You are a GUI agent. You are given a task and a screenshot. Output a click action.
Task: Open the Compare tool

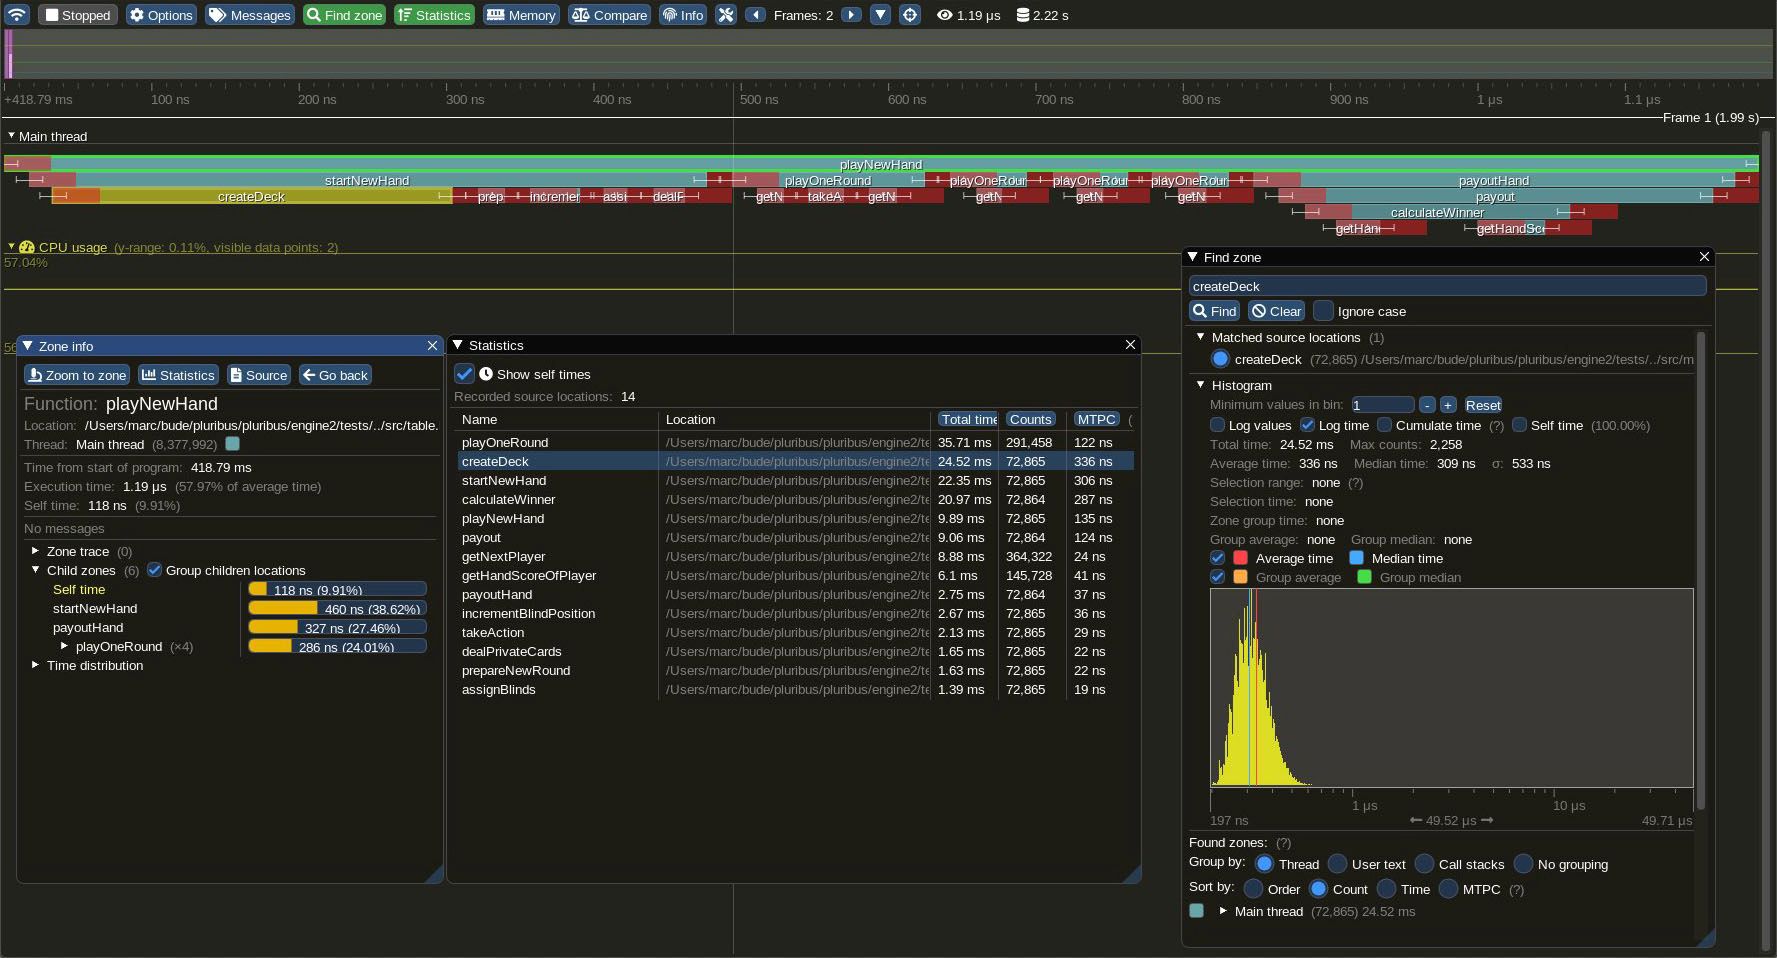[x=609, y=15]
